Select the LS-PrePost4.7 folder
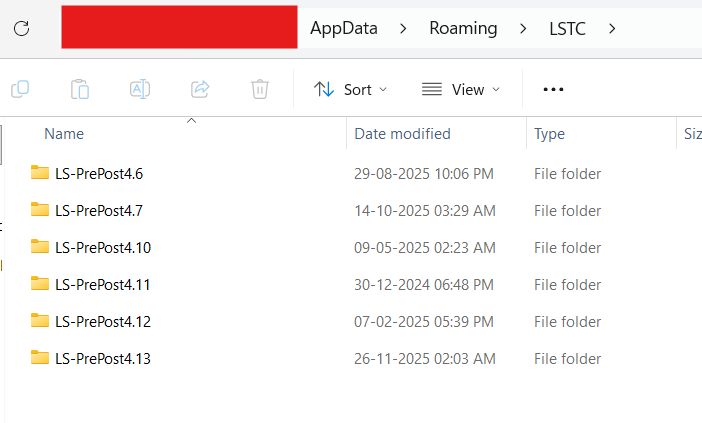This screenshot has width=702, height=423. pyautogui.click(x=99, y=210)
